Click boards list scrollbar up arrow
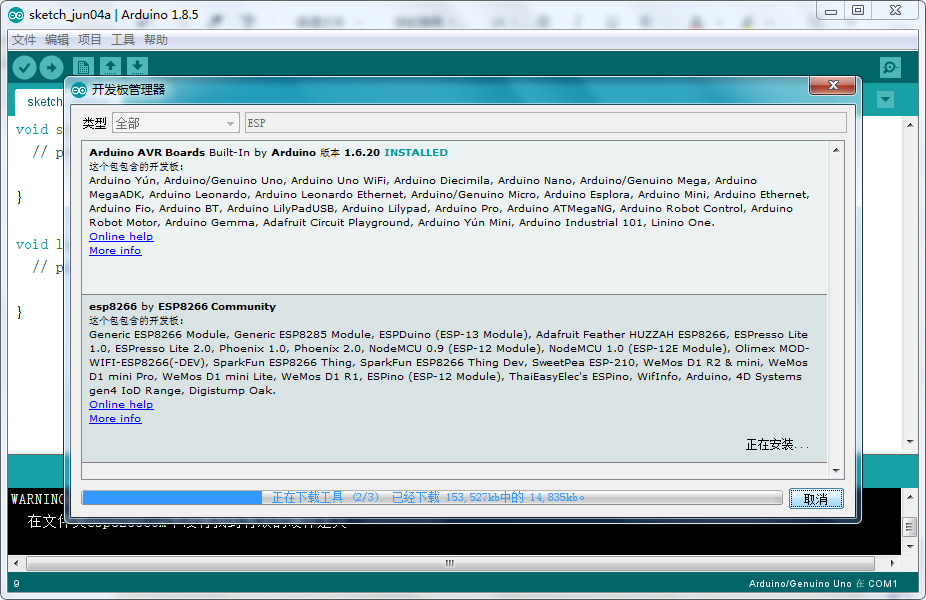The image size is (926, 600). [836, 150]
